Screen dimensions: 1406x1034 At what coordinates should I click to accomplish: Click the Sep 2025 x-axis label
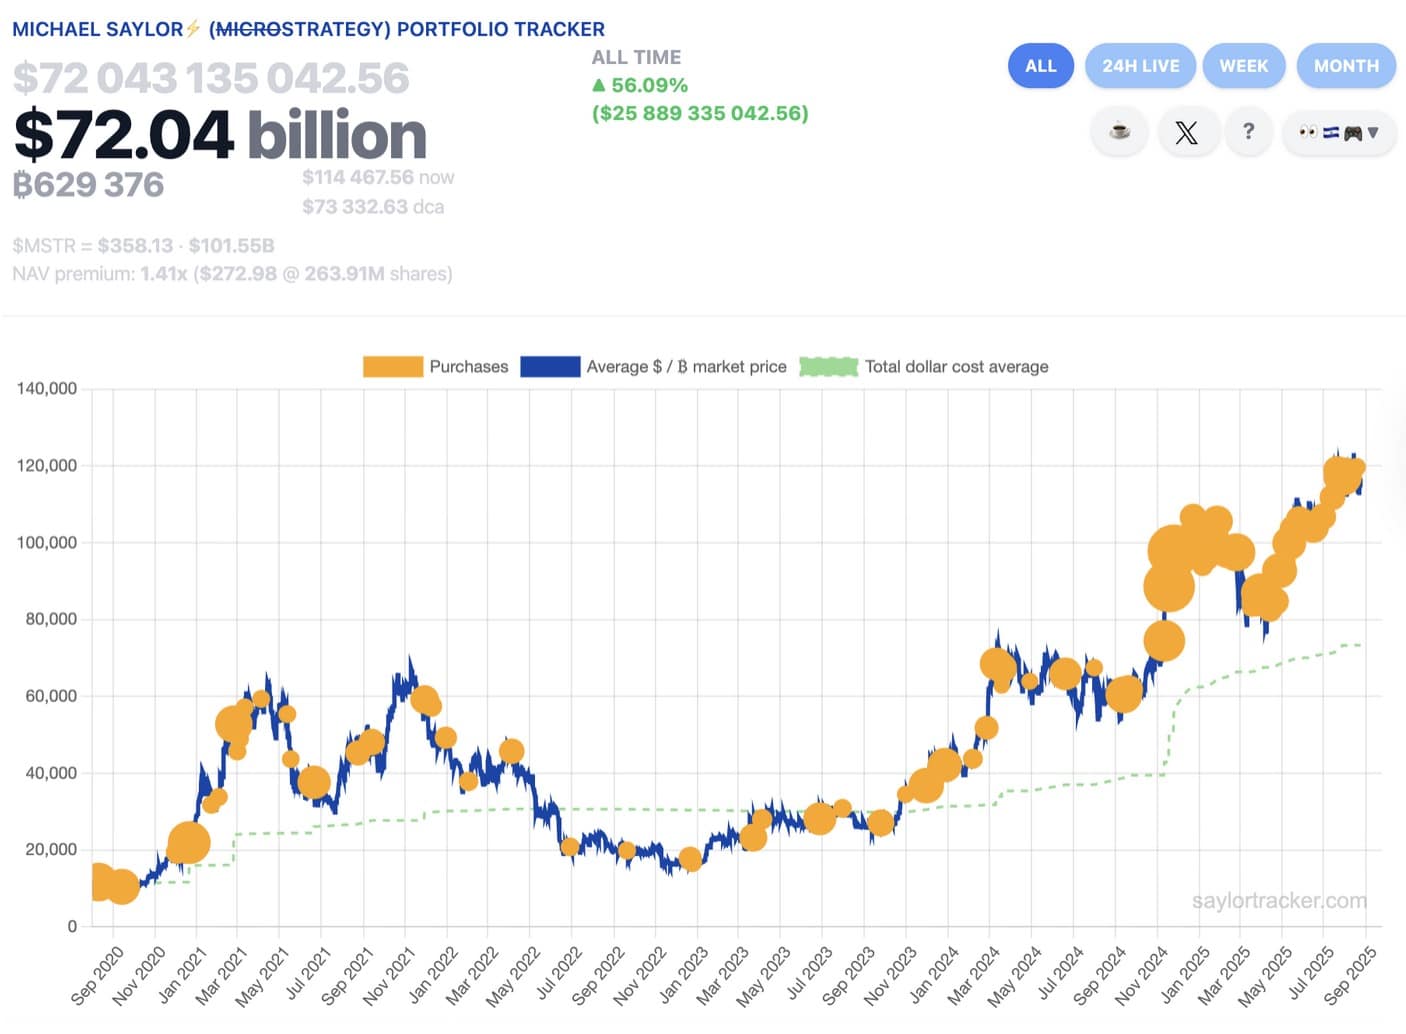click(1350, 975)
